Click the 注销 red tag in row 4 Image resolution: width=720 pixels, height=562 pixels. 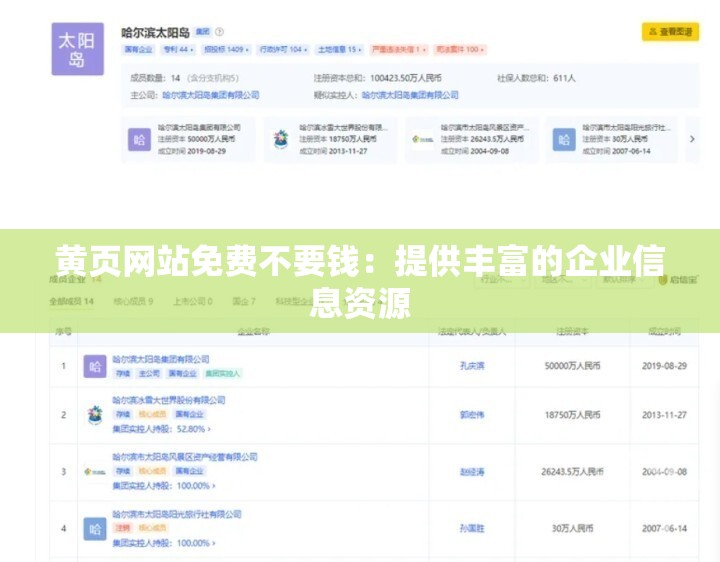click(123, 528)
